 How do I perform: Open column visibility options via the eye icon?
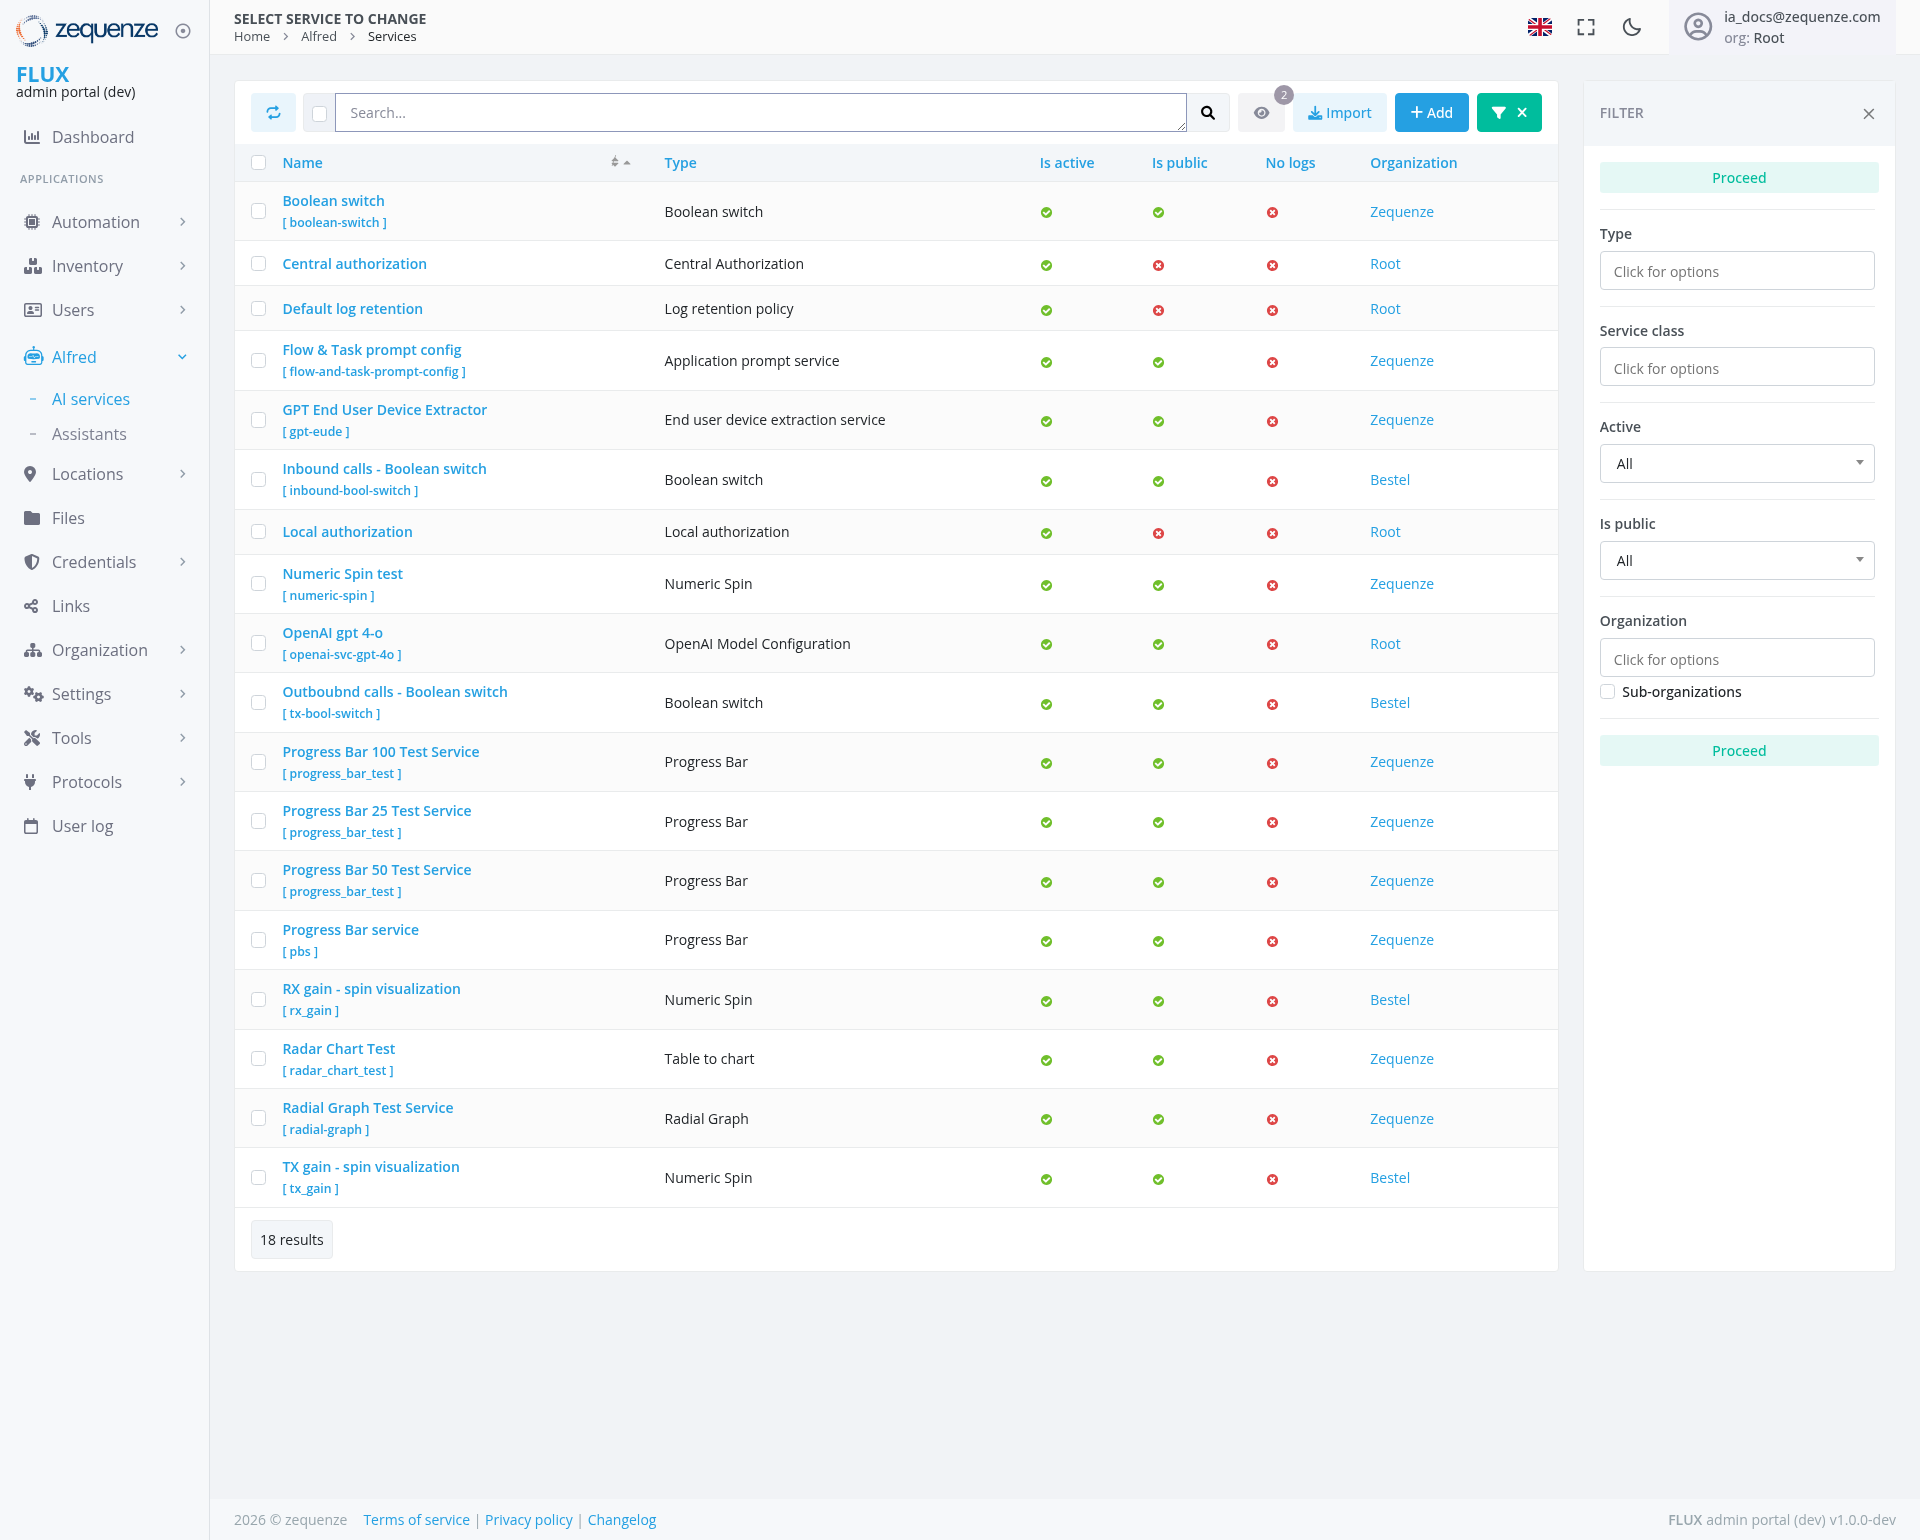pos(1261,112)
